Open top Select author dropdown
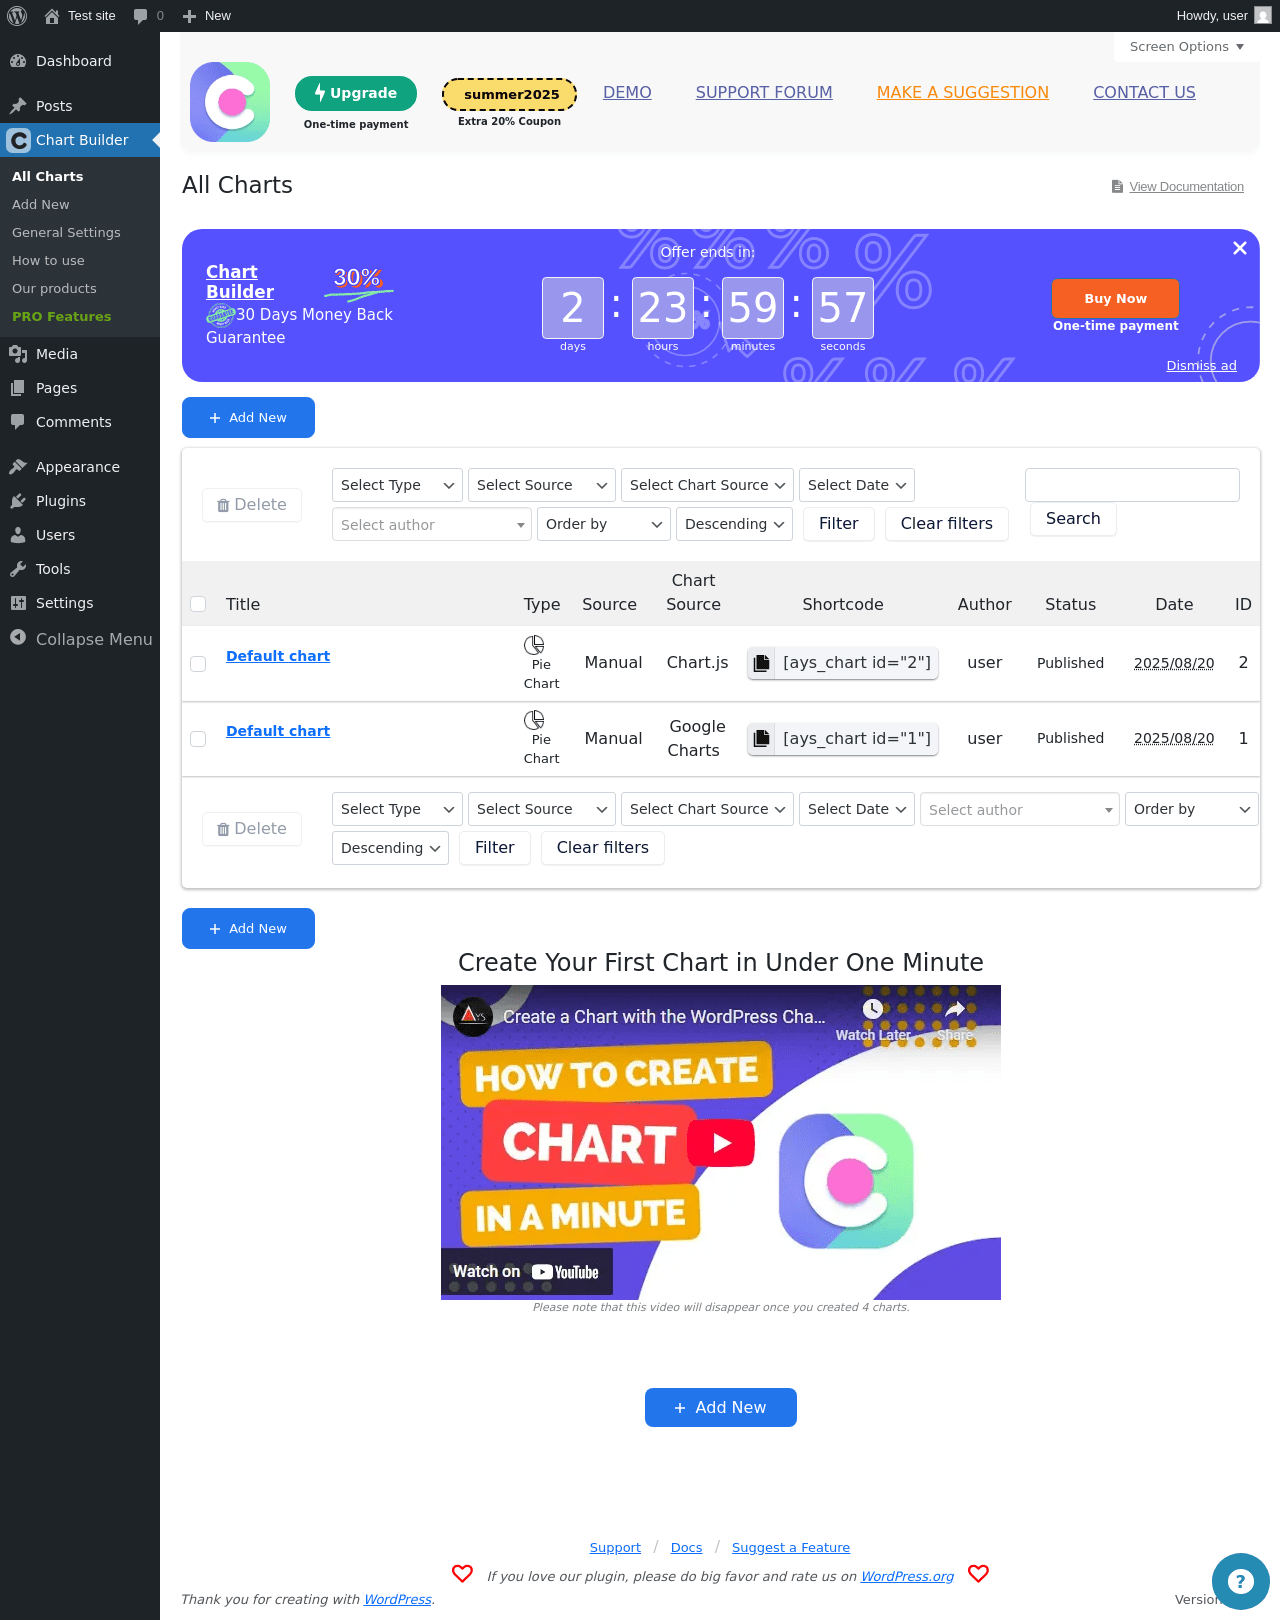The image size is (1280, 1620). 432,525
